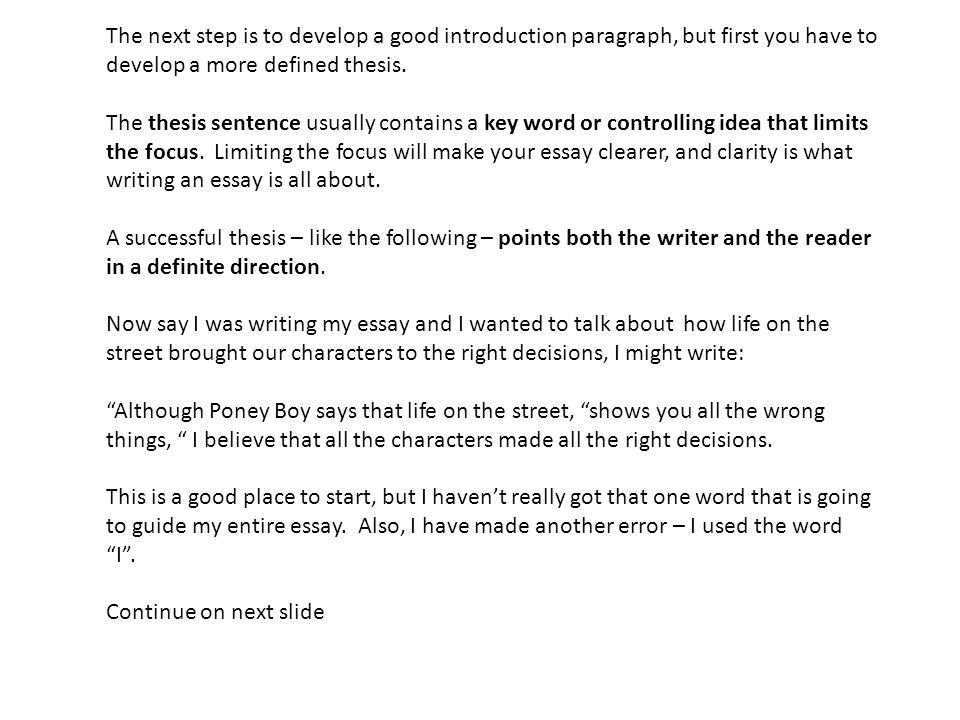The image size is (960, 720).
Task: Click the quoted letter “I” on its own line
Action: 121,554
